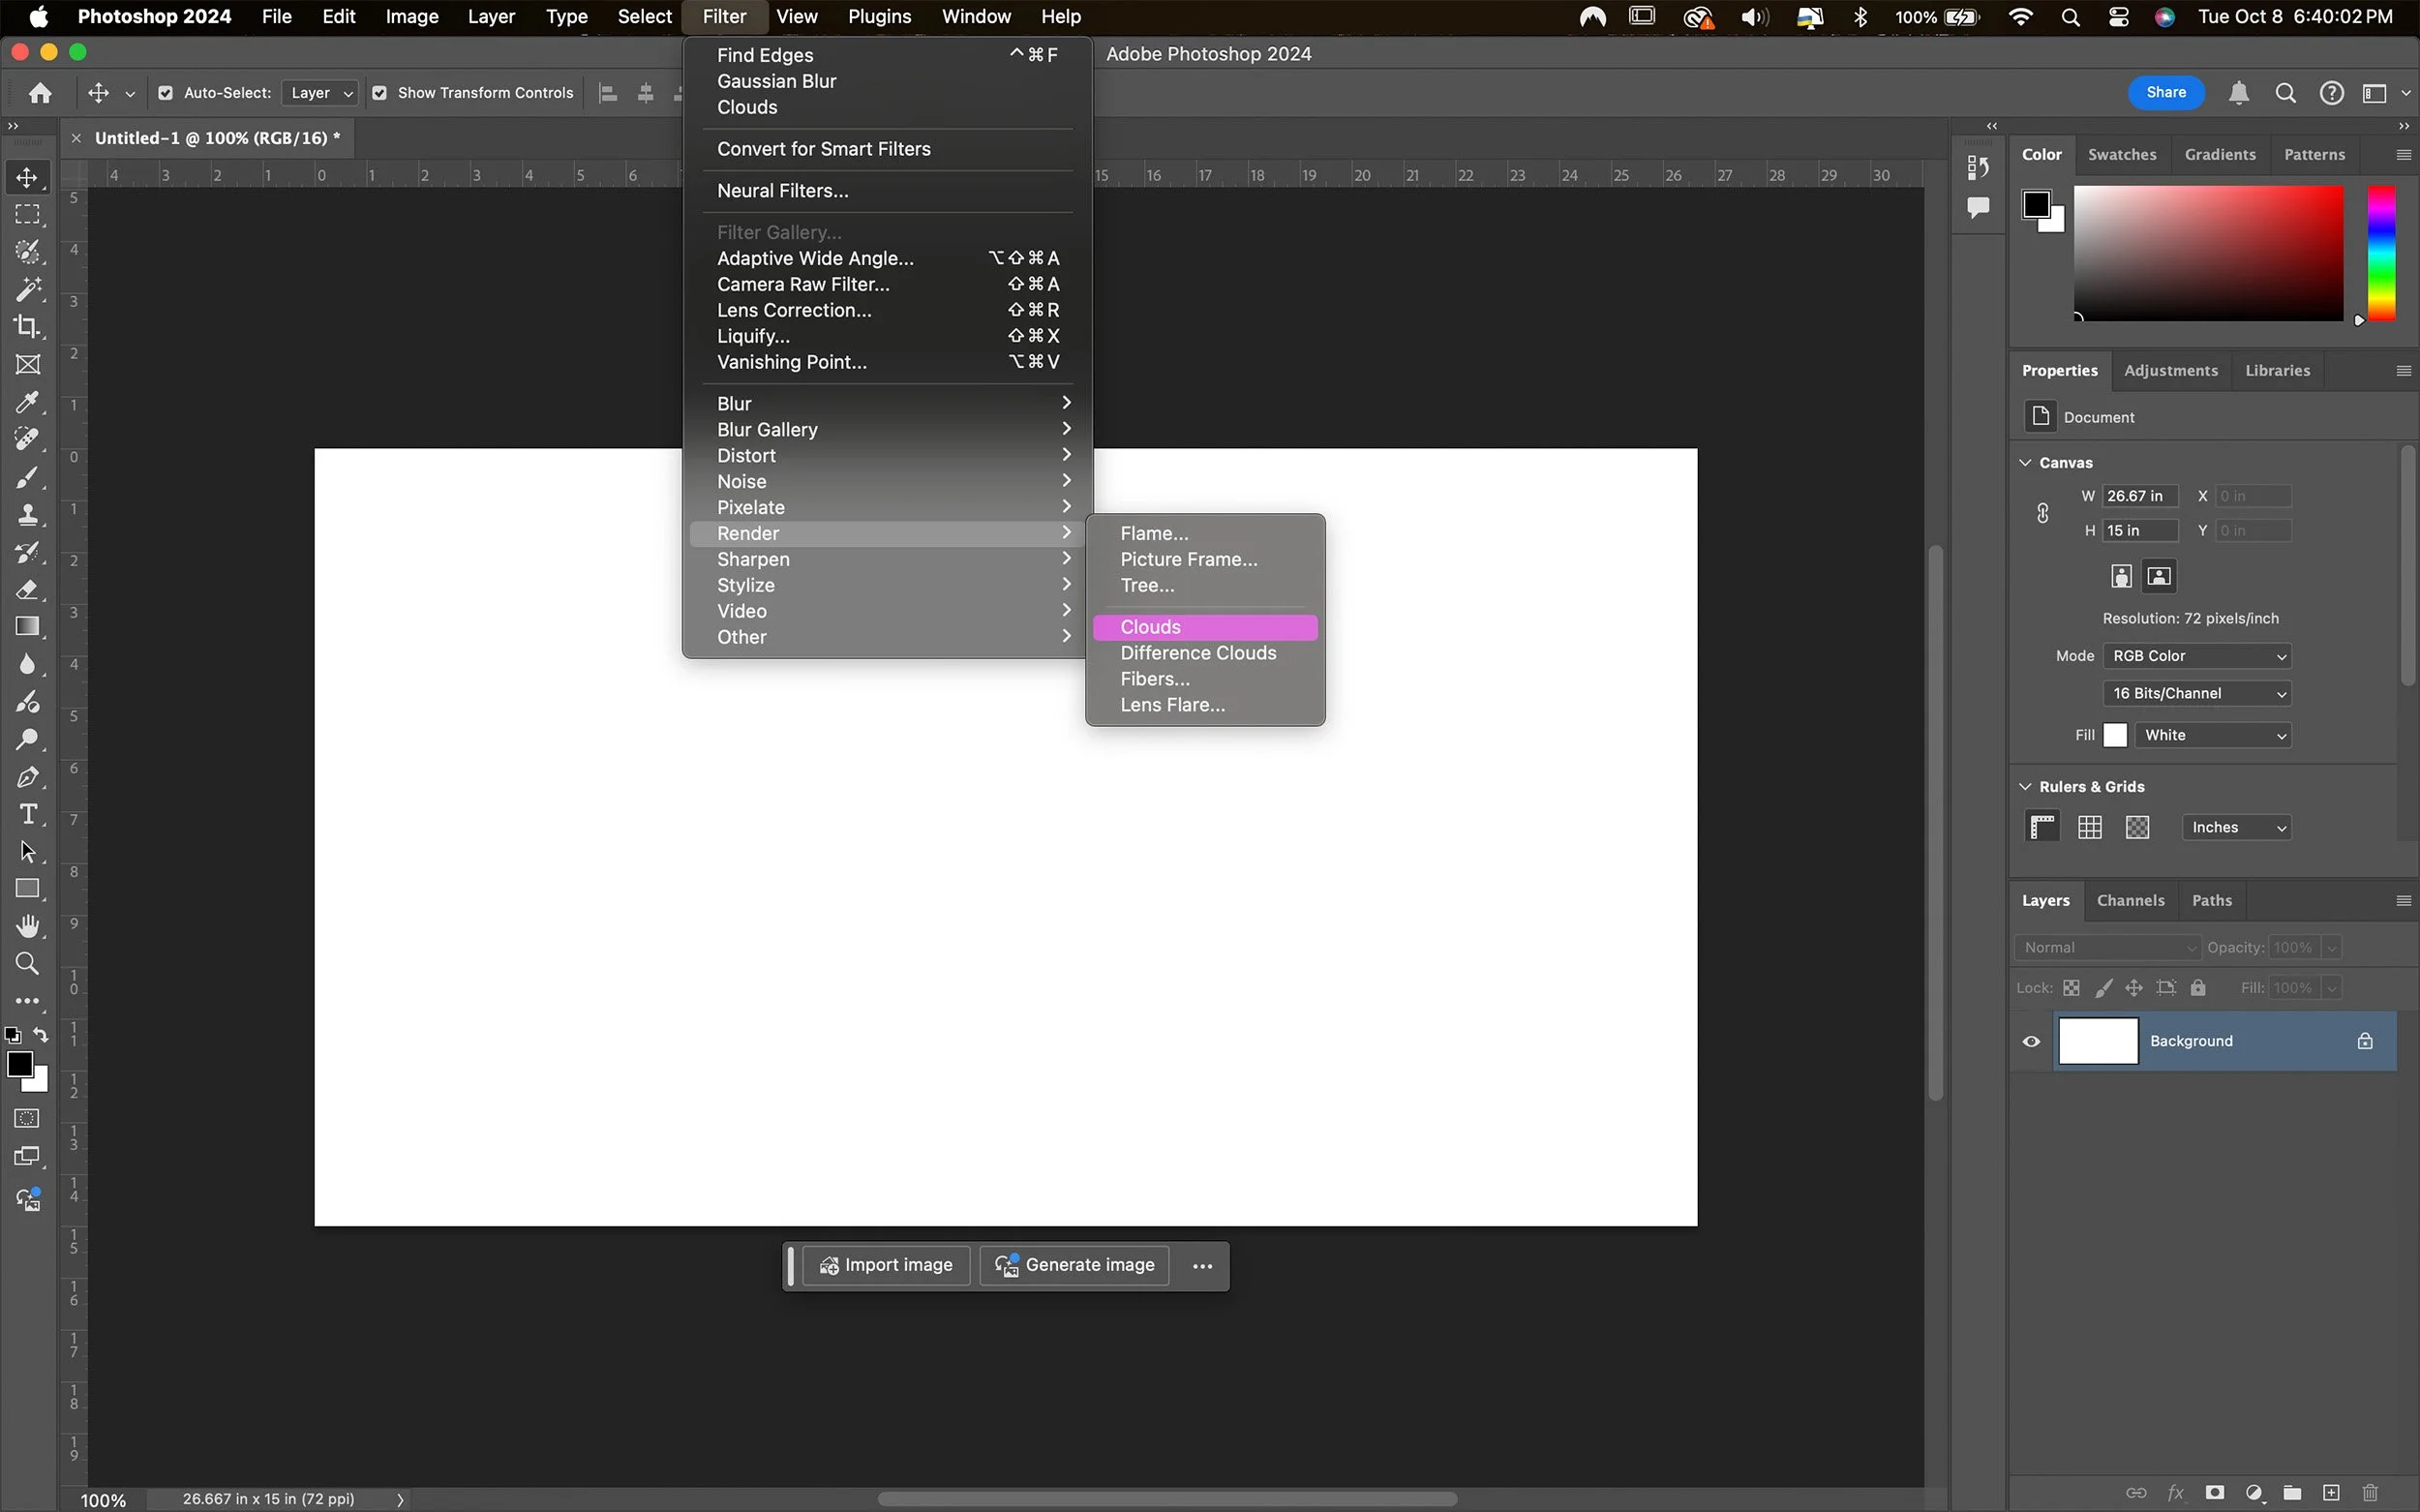Select the Eyedropper tool
Viewport: 2420px width, 1512px height.
pos(28,402)
